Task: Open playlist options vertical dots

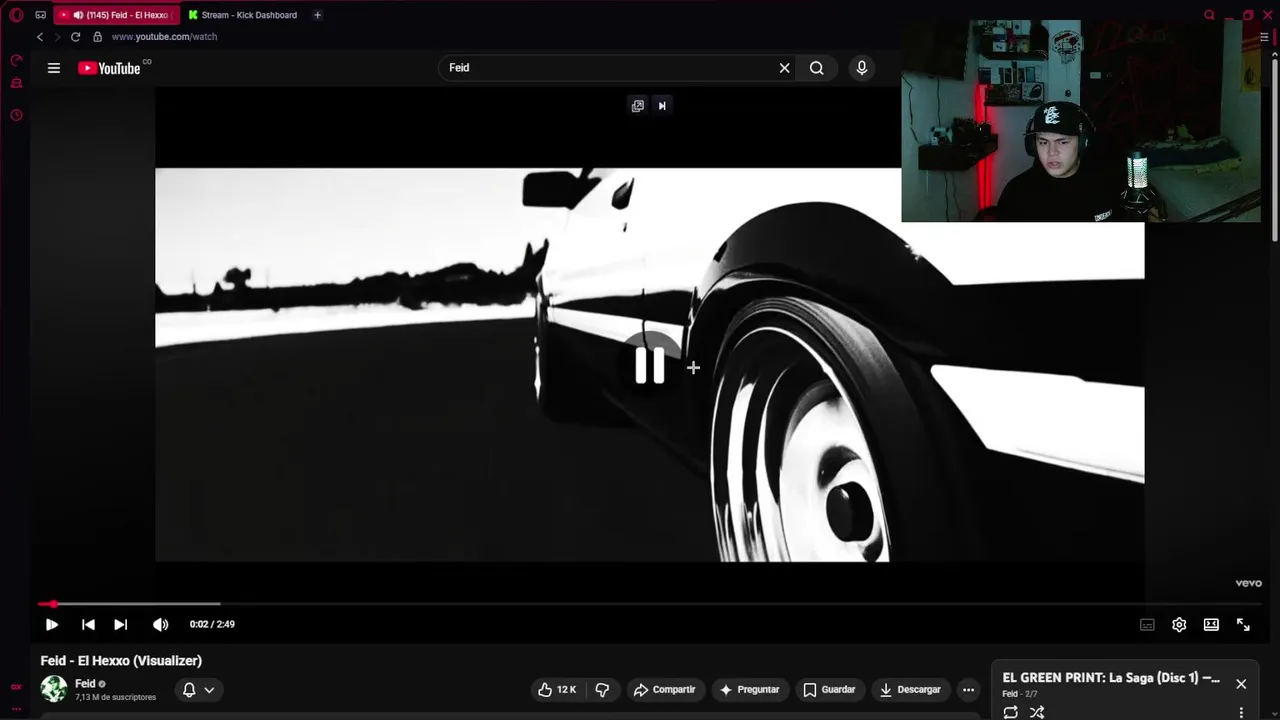Action: (1241, 713)
